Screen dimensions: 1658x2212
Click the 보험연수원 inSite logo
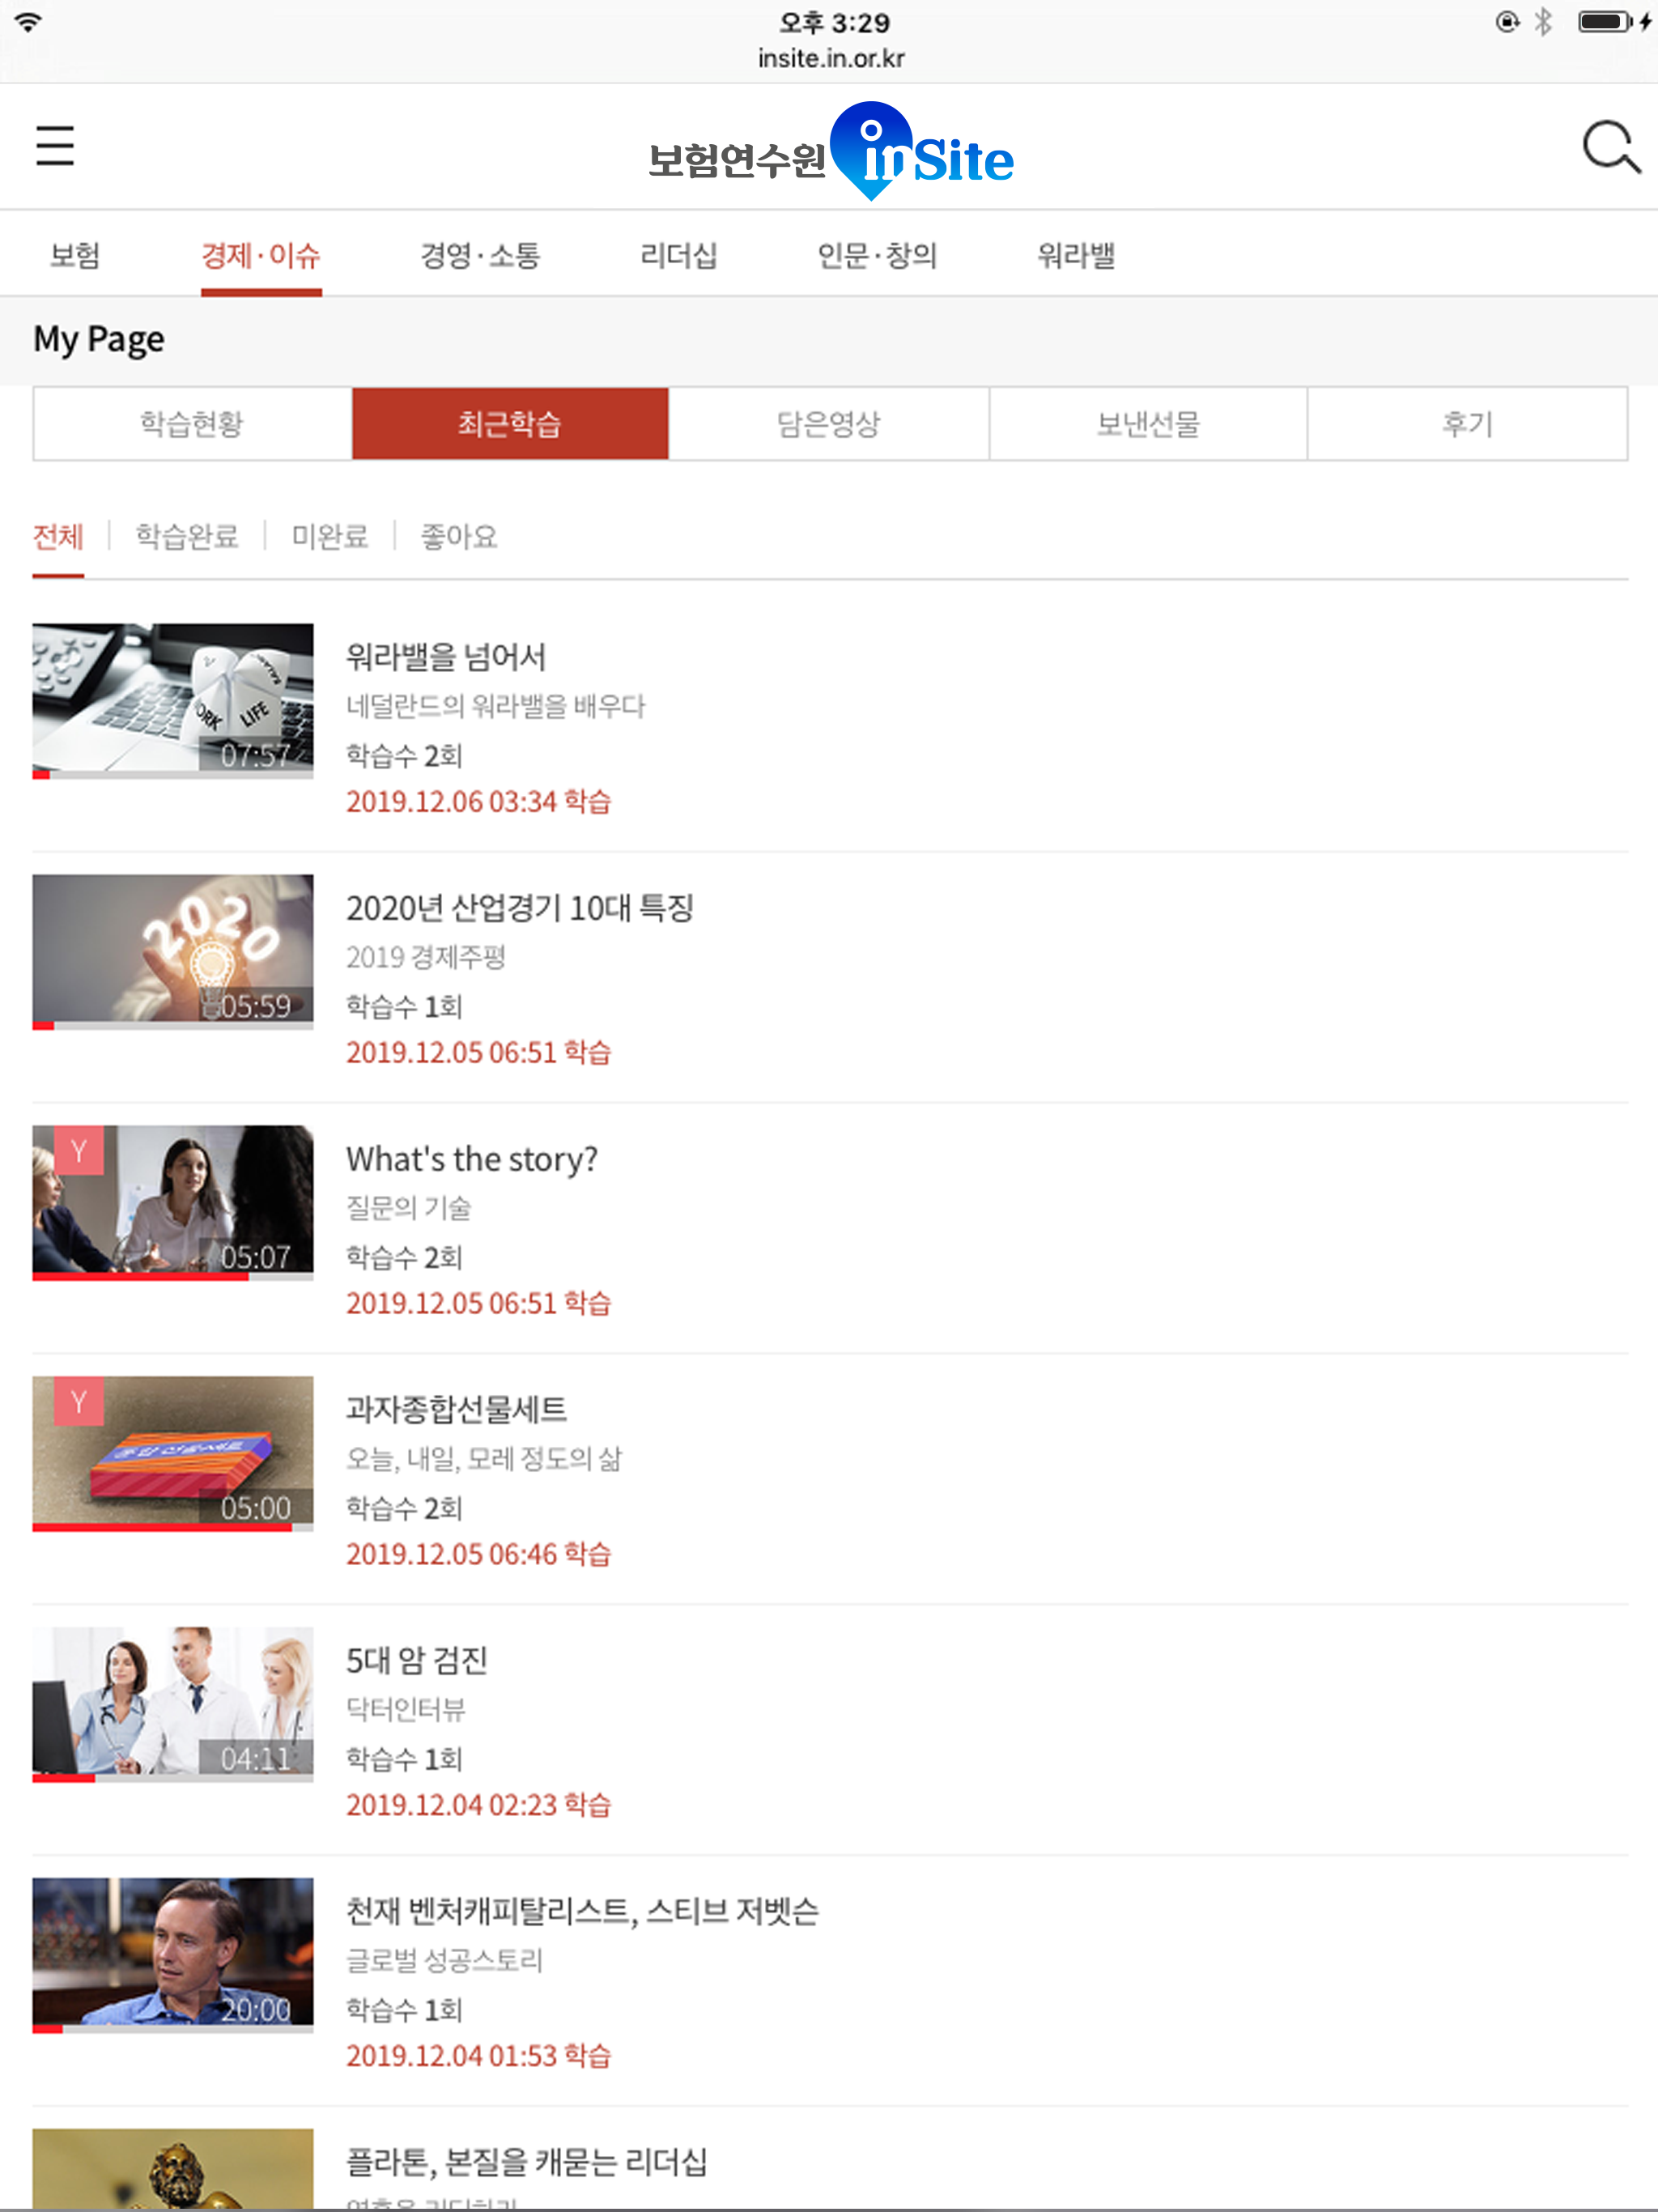831,152
